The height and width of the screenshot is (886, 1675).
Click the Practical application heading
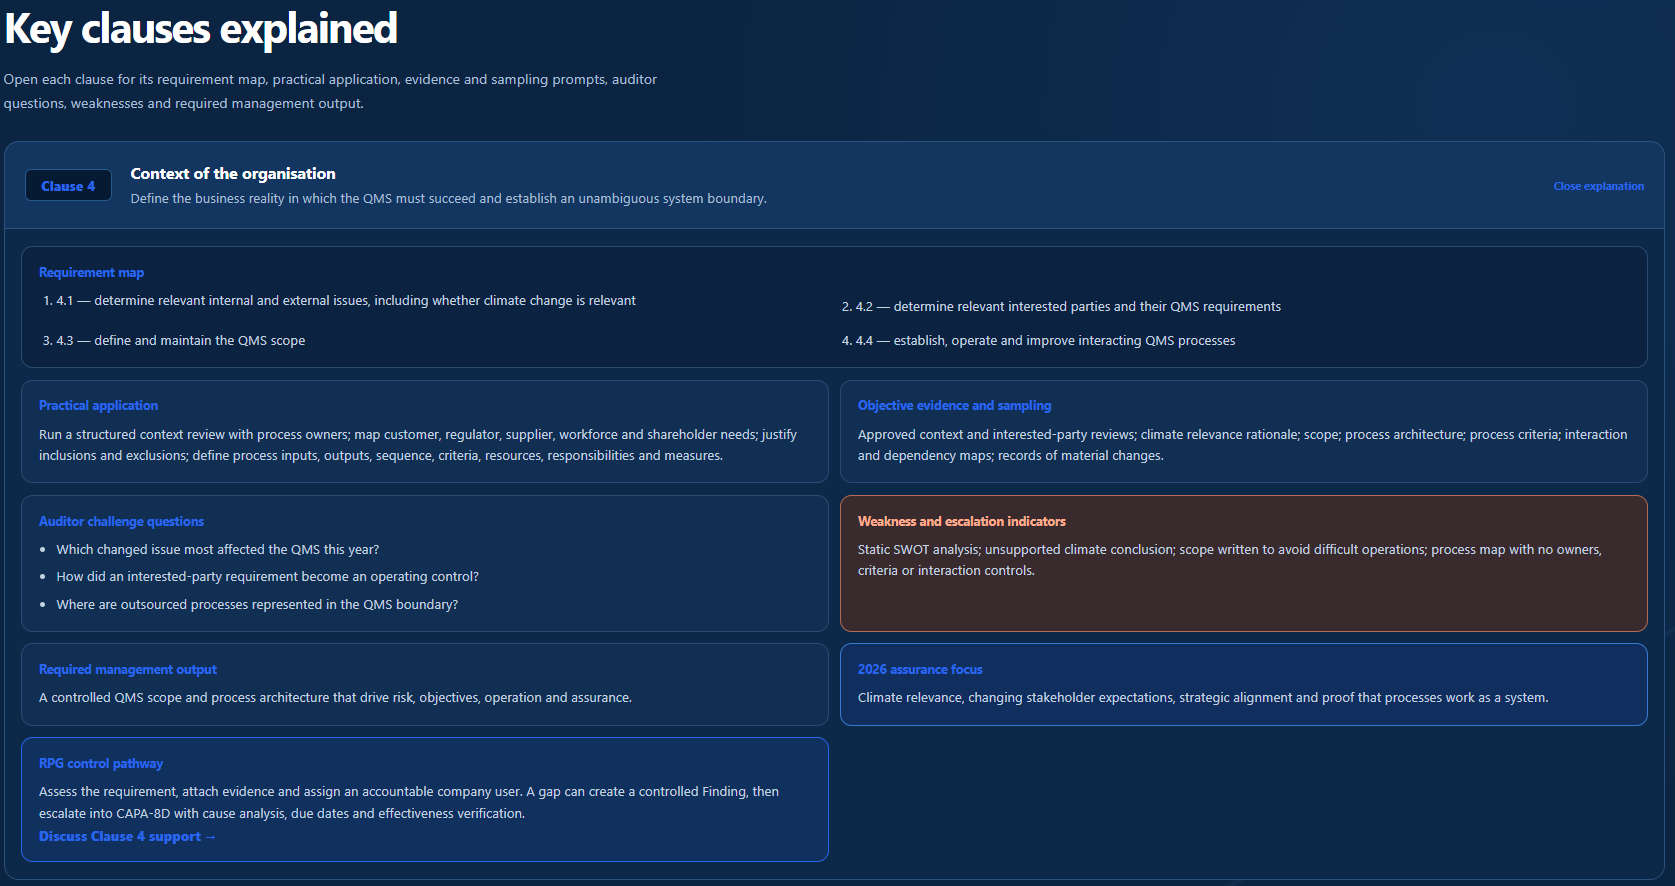98,405
